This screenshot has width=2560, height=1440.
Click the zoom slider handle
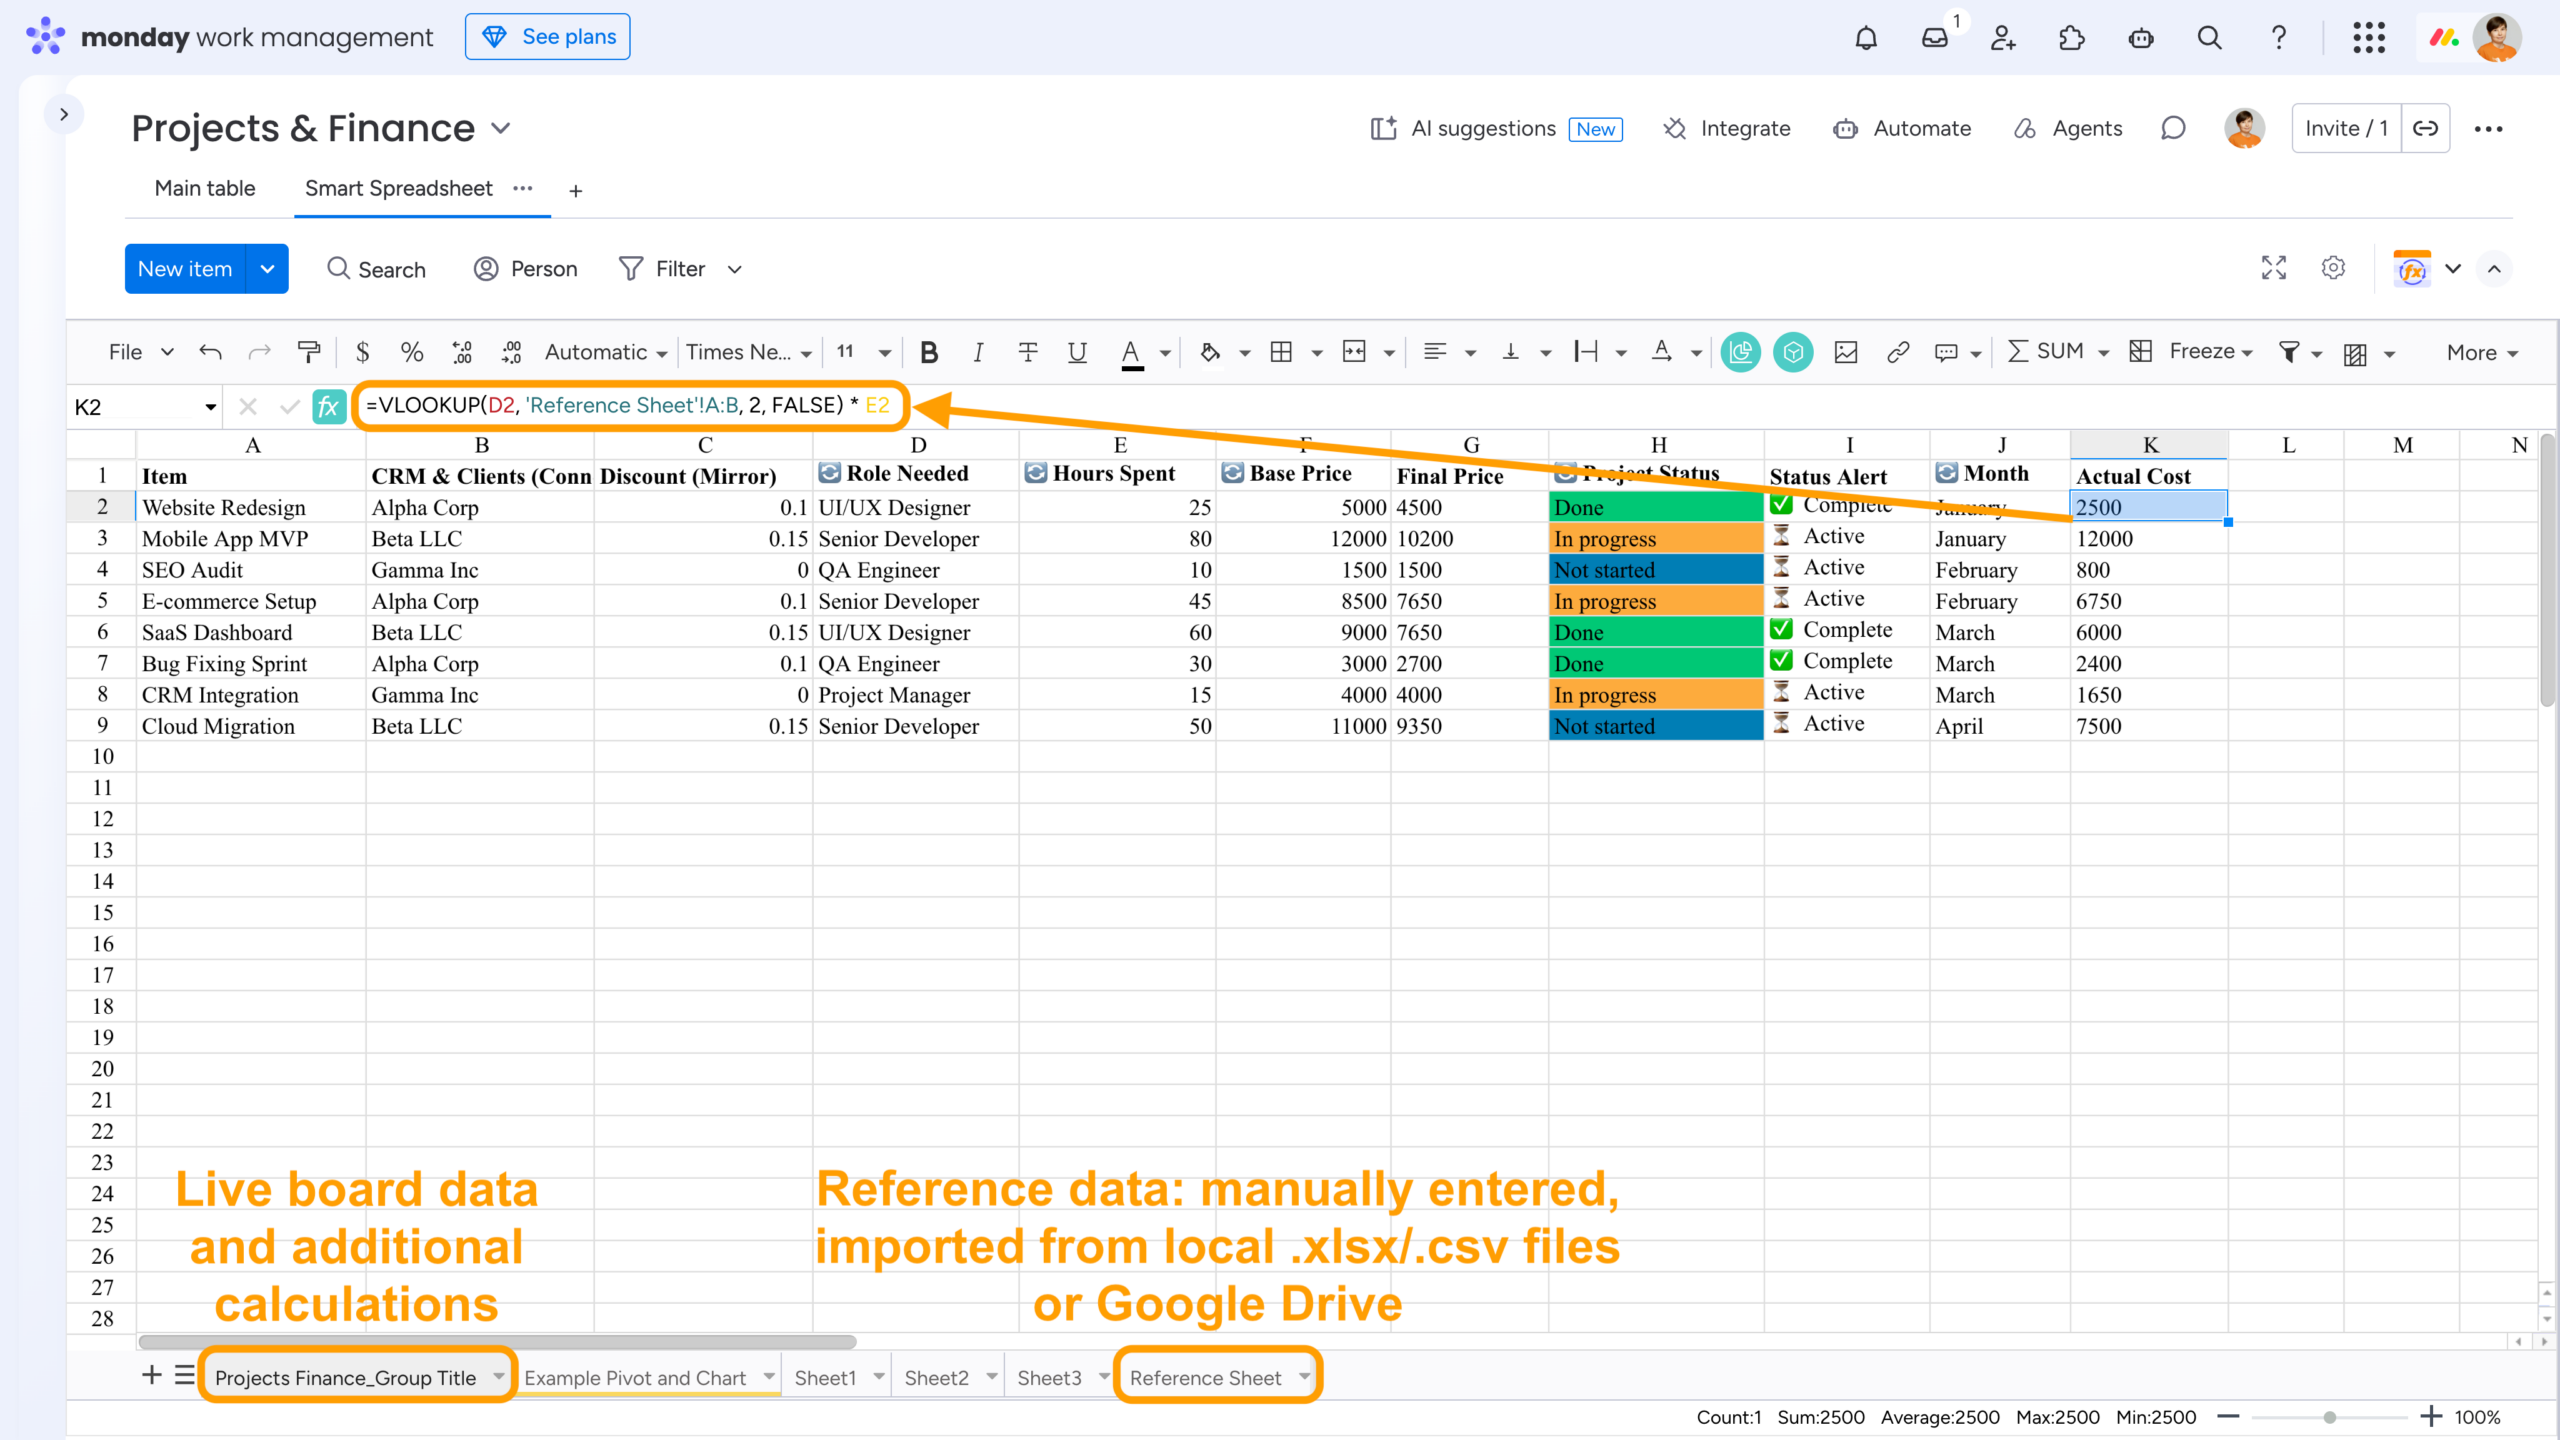[2330, 1417]
